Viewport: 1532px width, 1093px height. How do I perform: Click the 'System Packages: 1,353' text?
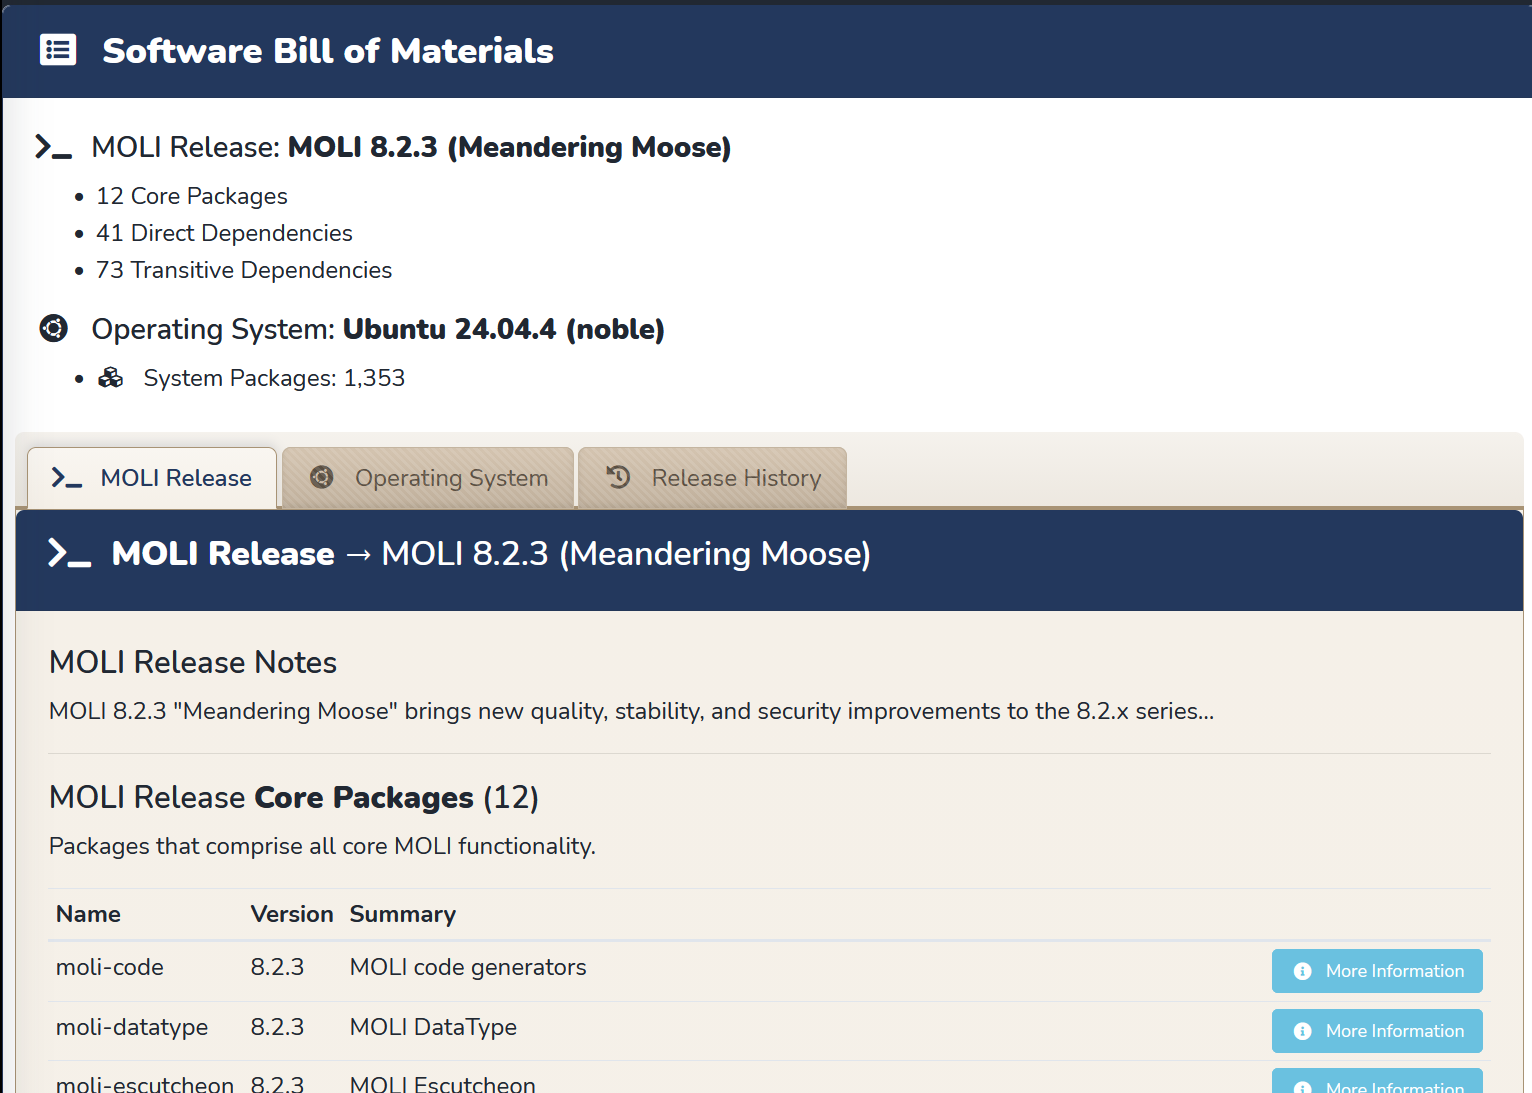[x=274, y=378]
